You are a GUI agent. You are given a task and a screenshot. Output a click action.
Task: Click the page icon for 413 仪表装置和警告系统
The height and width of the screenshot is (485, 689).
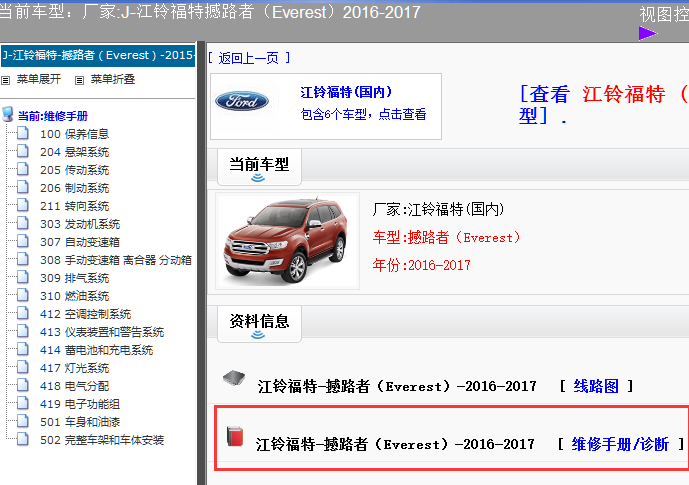point(23,331)
